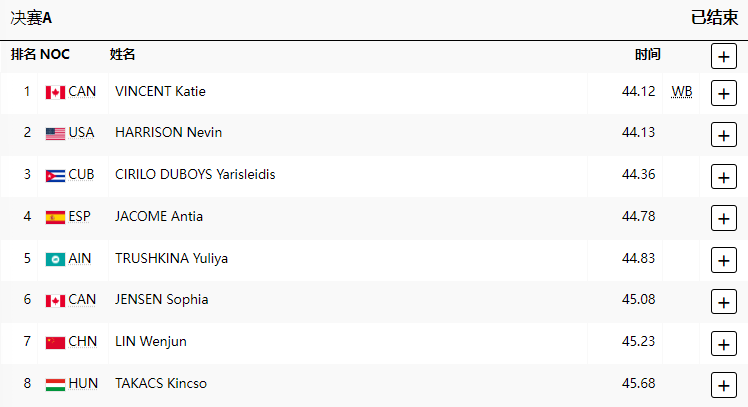Expand all rows with header plus button
The image size is (748, 407).
[x=723, y=56]
